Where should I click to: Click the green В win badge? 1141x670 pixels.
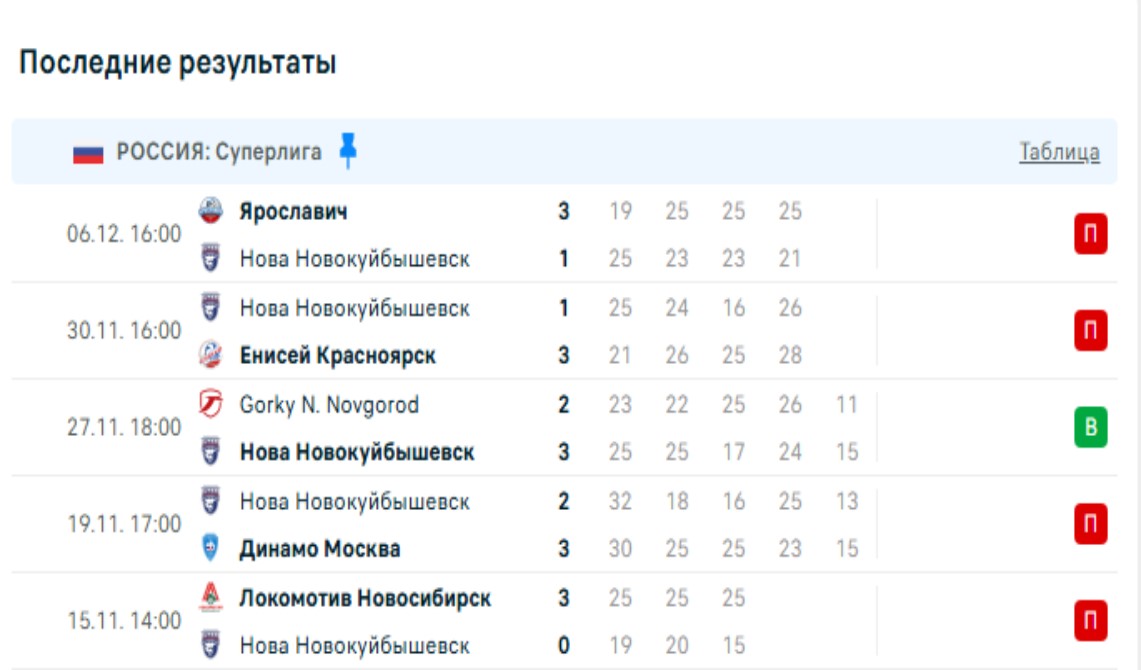(x=1091, y=428)
